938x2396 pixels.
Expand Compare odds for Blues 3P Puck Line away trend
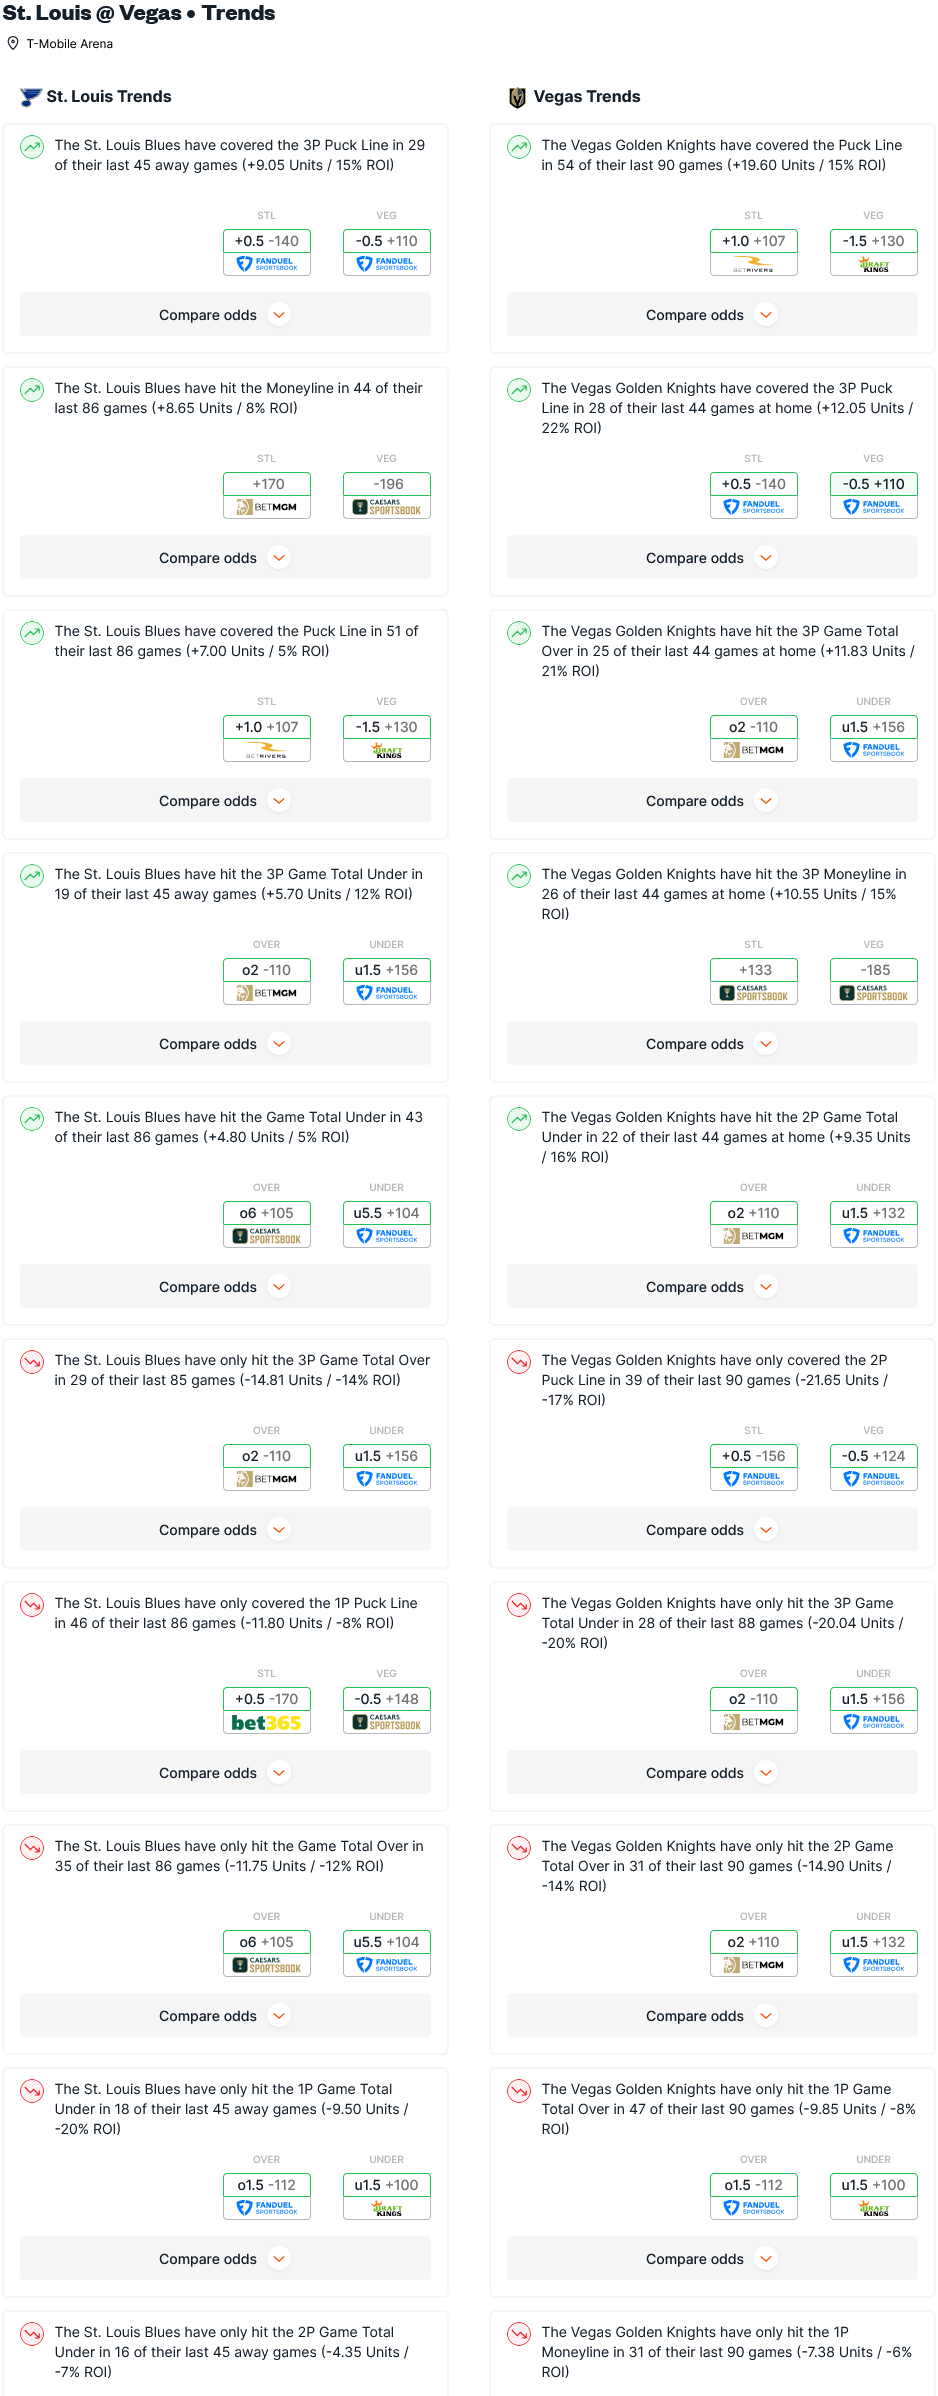tap(225, 315)
